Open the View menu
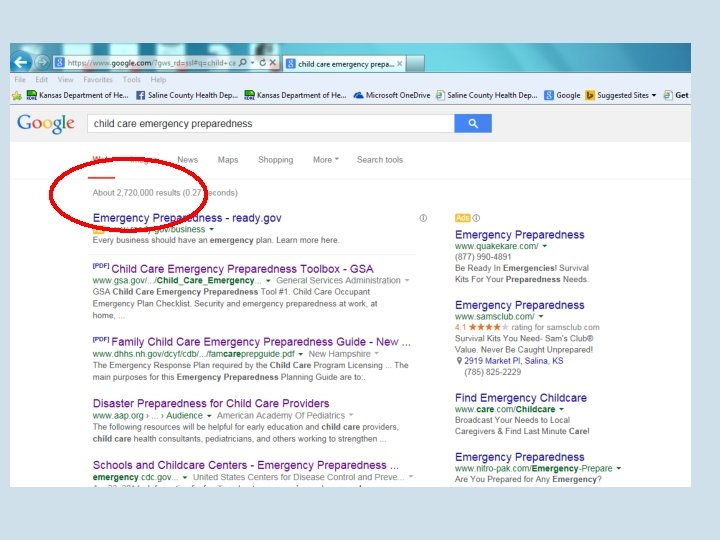720x540 pixels. 65,79
